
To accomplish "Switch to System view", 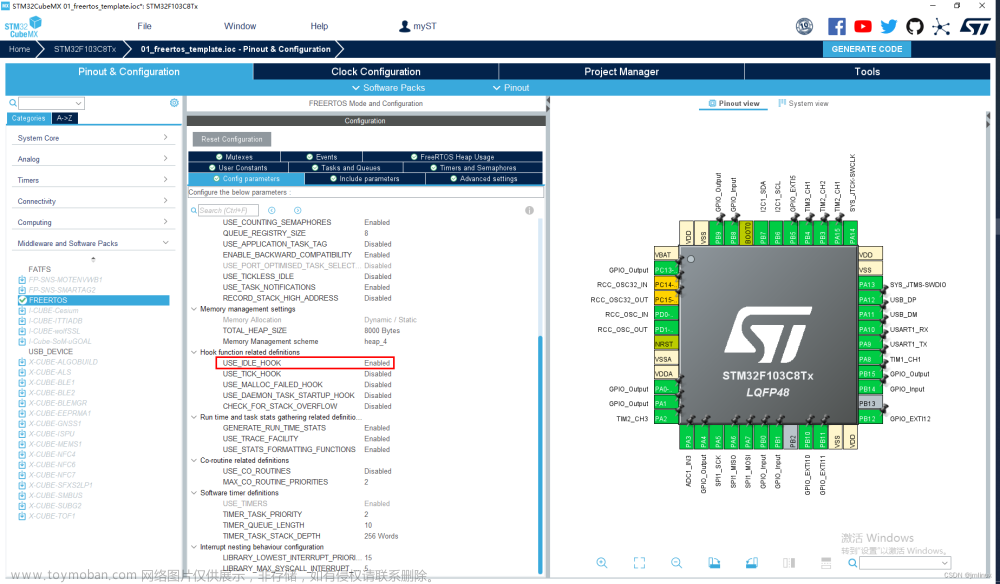I will click(803, 103).
